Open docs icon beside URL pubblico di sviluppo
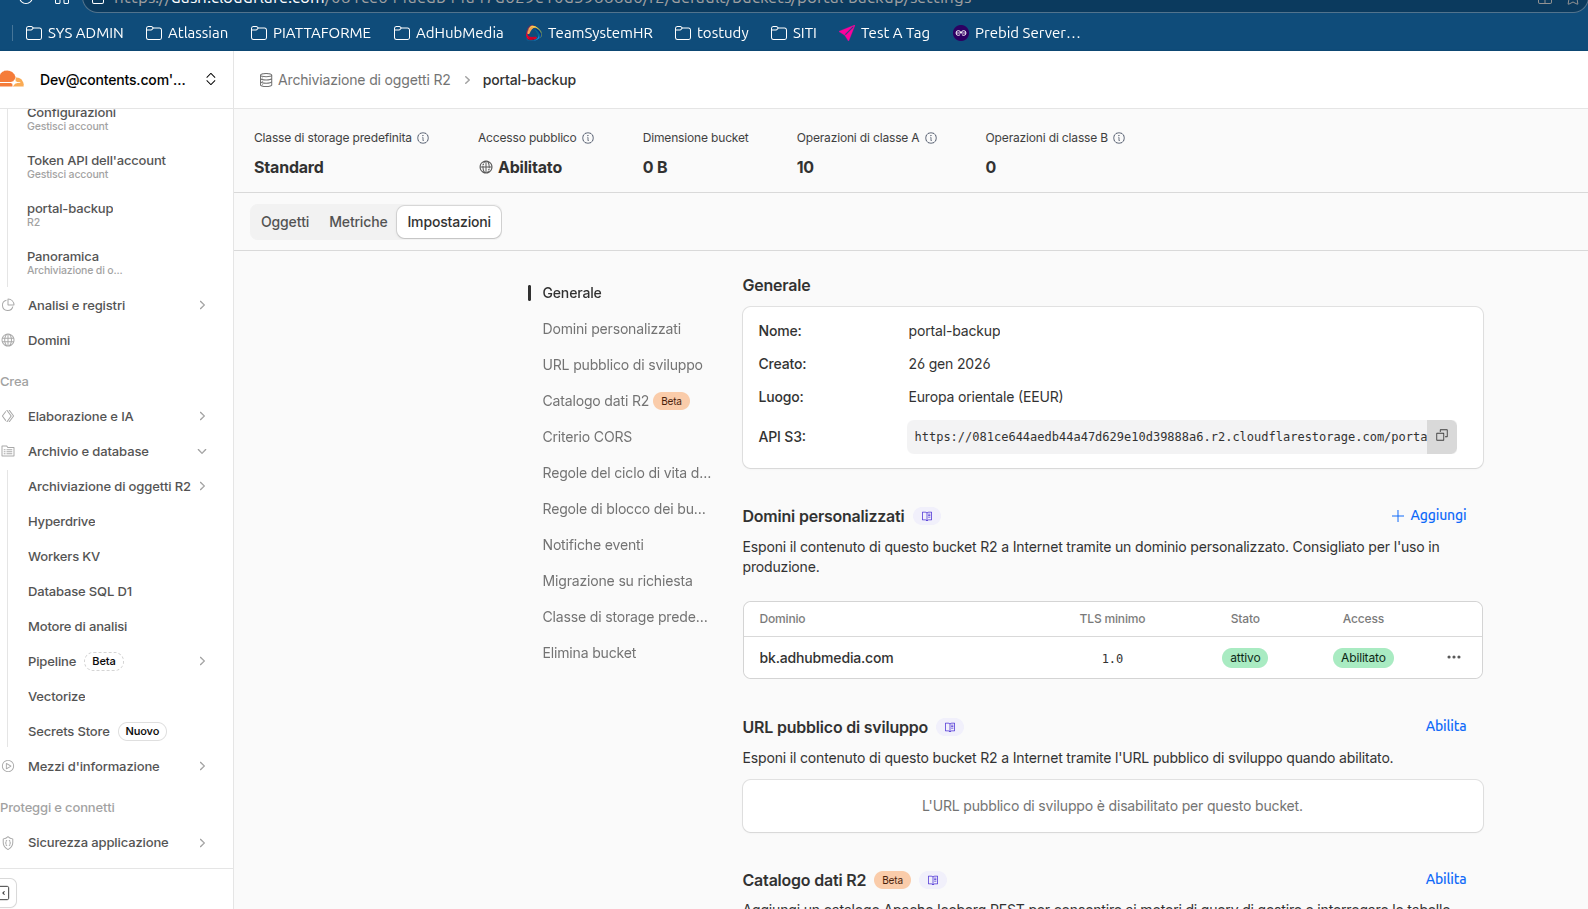1588x909 pixels. [950, 728]
